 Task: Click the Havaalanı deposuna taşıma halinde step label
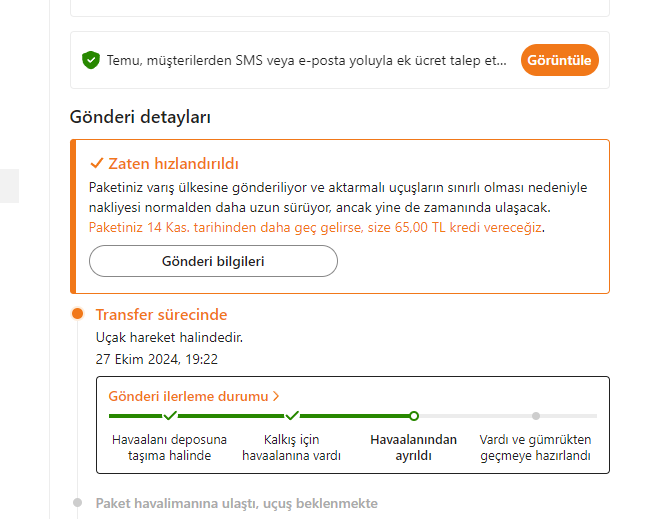click(170, 447)
